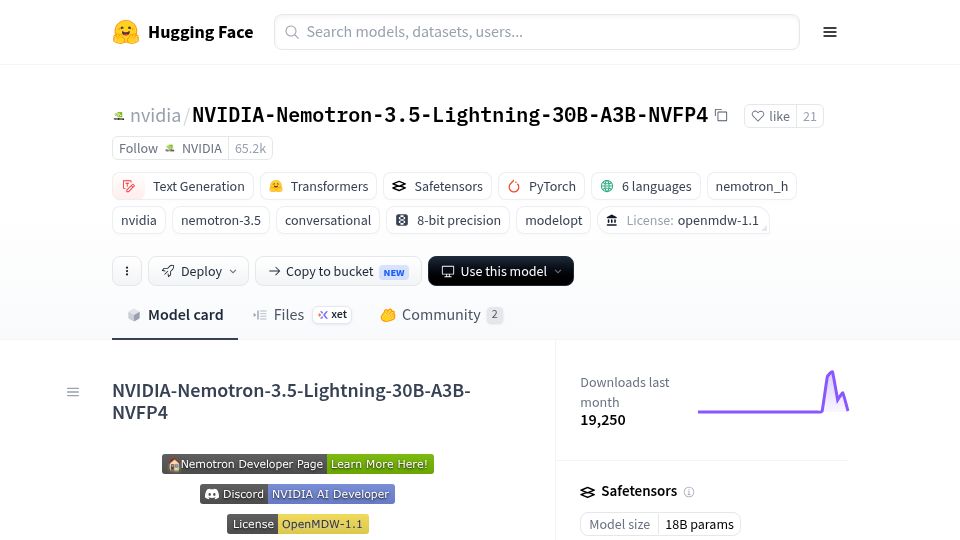Open the Nemotron Developer Page badge
960x540 pixels.
click(245, 464)
